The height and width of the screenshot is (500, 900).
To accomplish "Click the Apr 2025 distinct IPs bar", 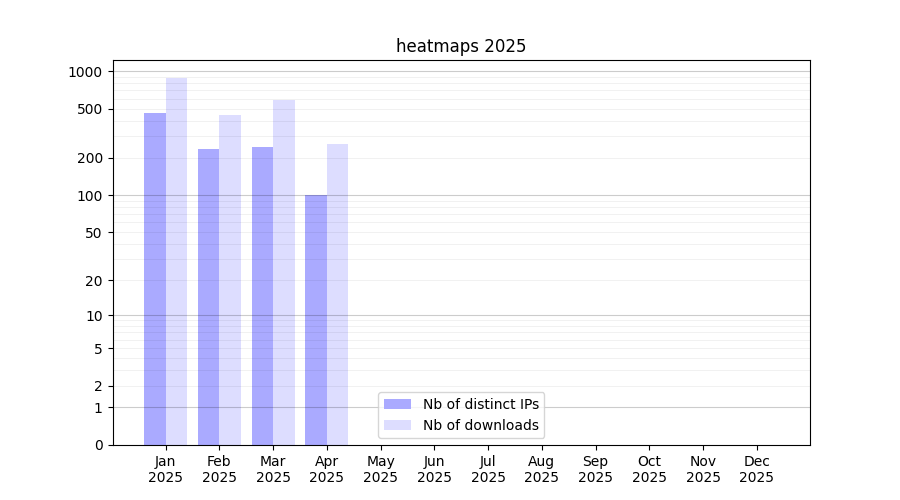I will pyautogui.click(x=316, y=320).
